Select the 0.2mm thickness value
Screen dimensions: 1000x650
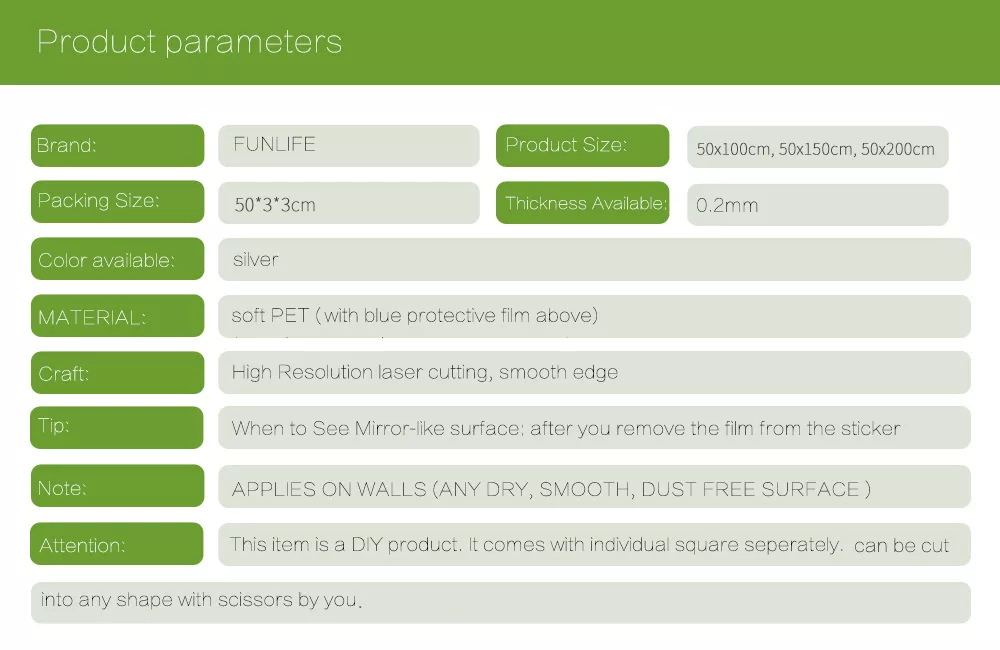click(817, 205)
